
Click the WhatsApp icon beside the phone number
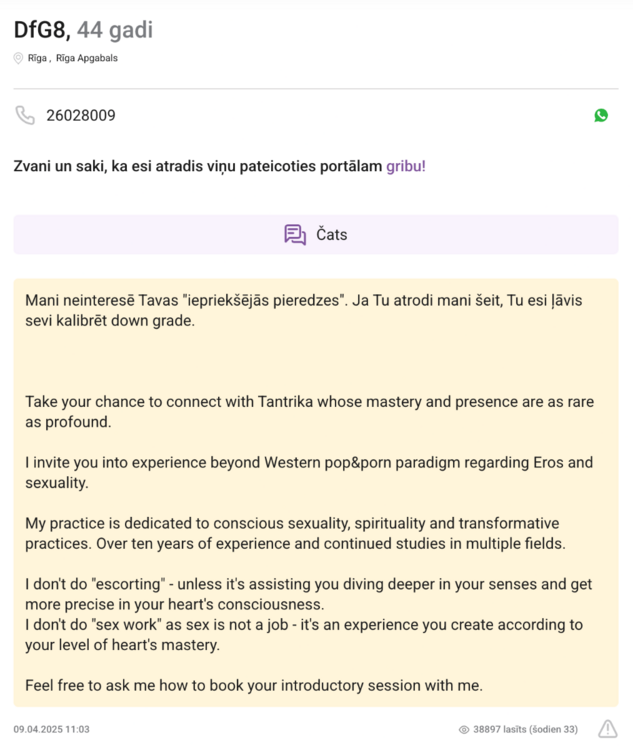coord(601,115)
